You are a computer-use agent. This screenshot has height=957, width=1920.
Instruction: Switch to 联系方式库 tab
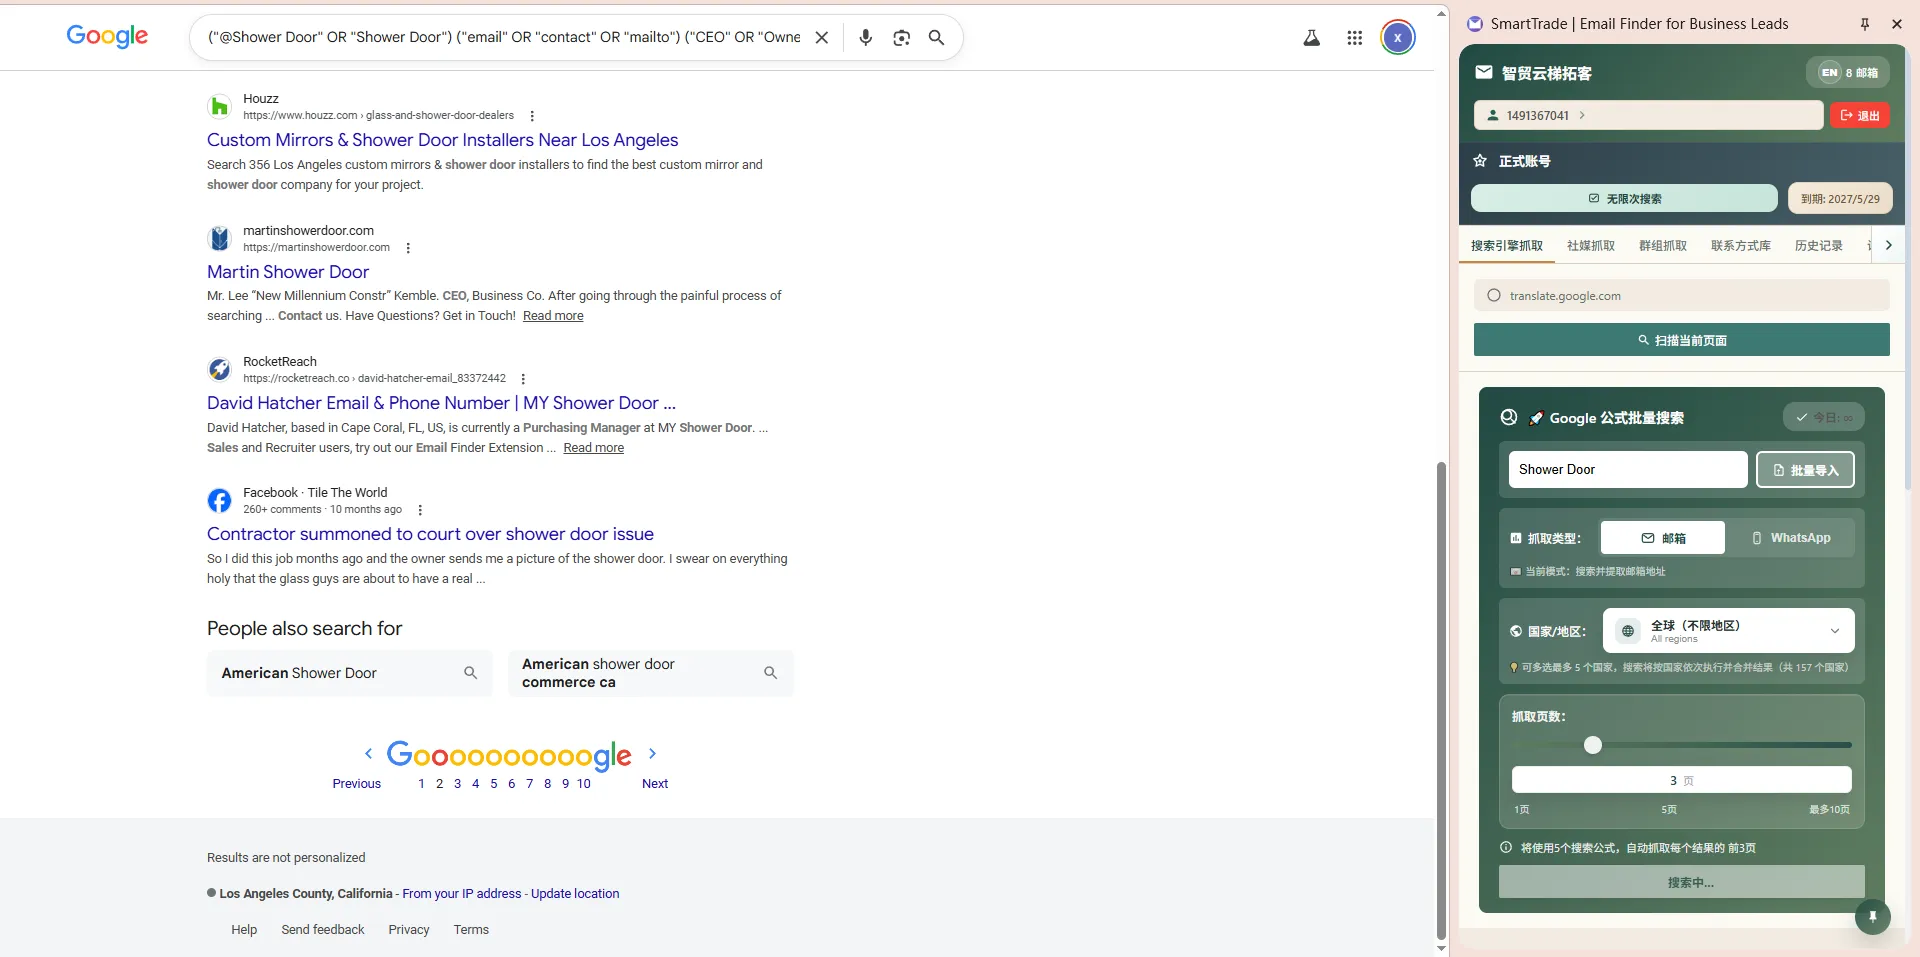1740,246
